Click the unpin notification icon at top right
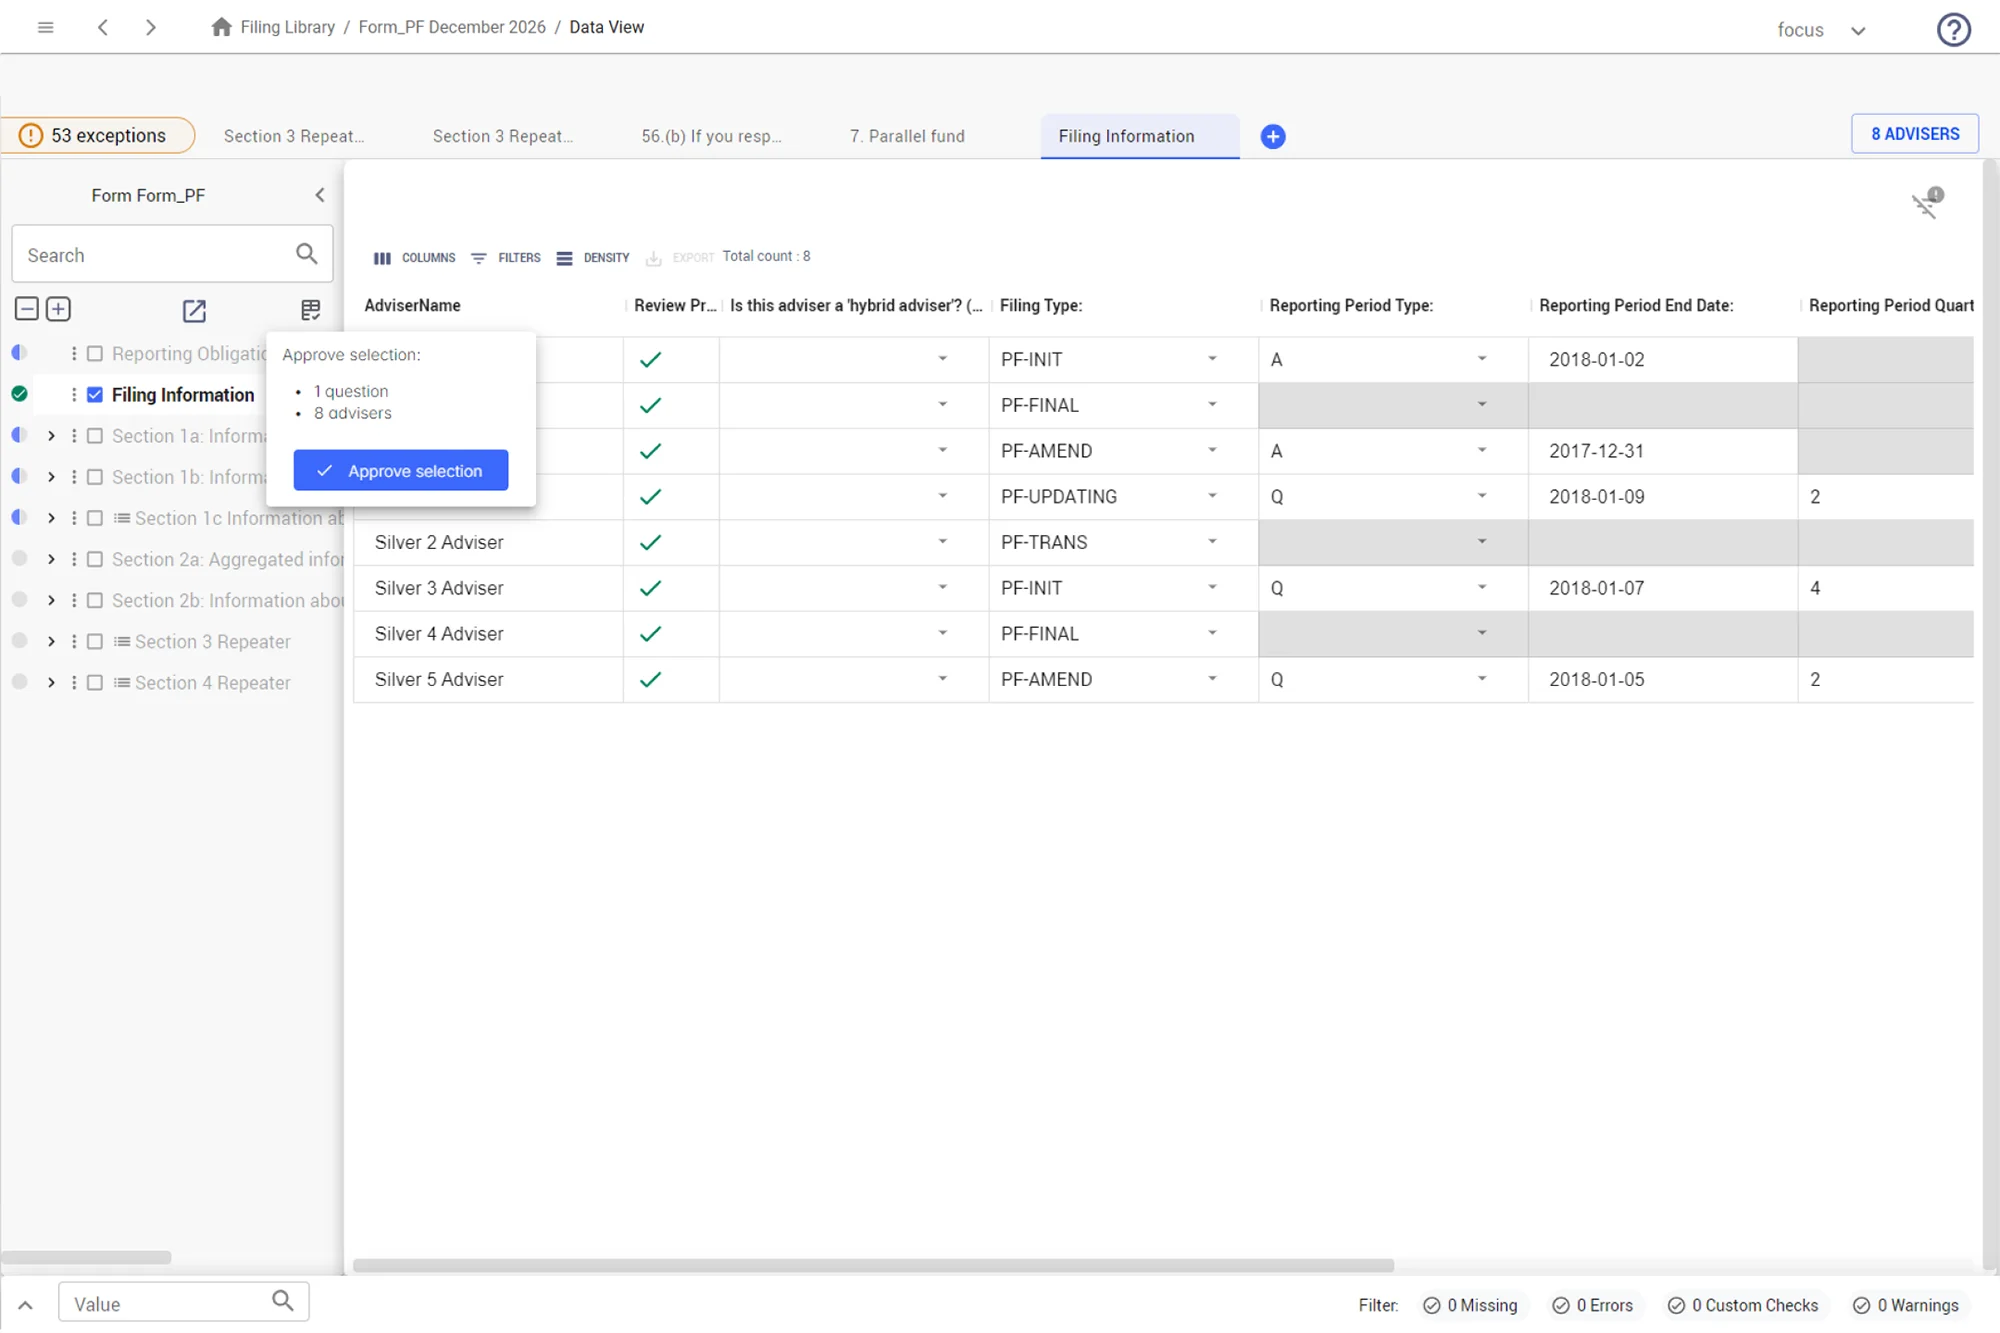 1927,203
